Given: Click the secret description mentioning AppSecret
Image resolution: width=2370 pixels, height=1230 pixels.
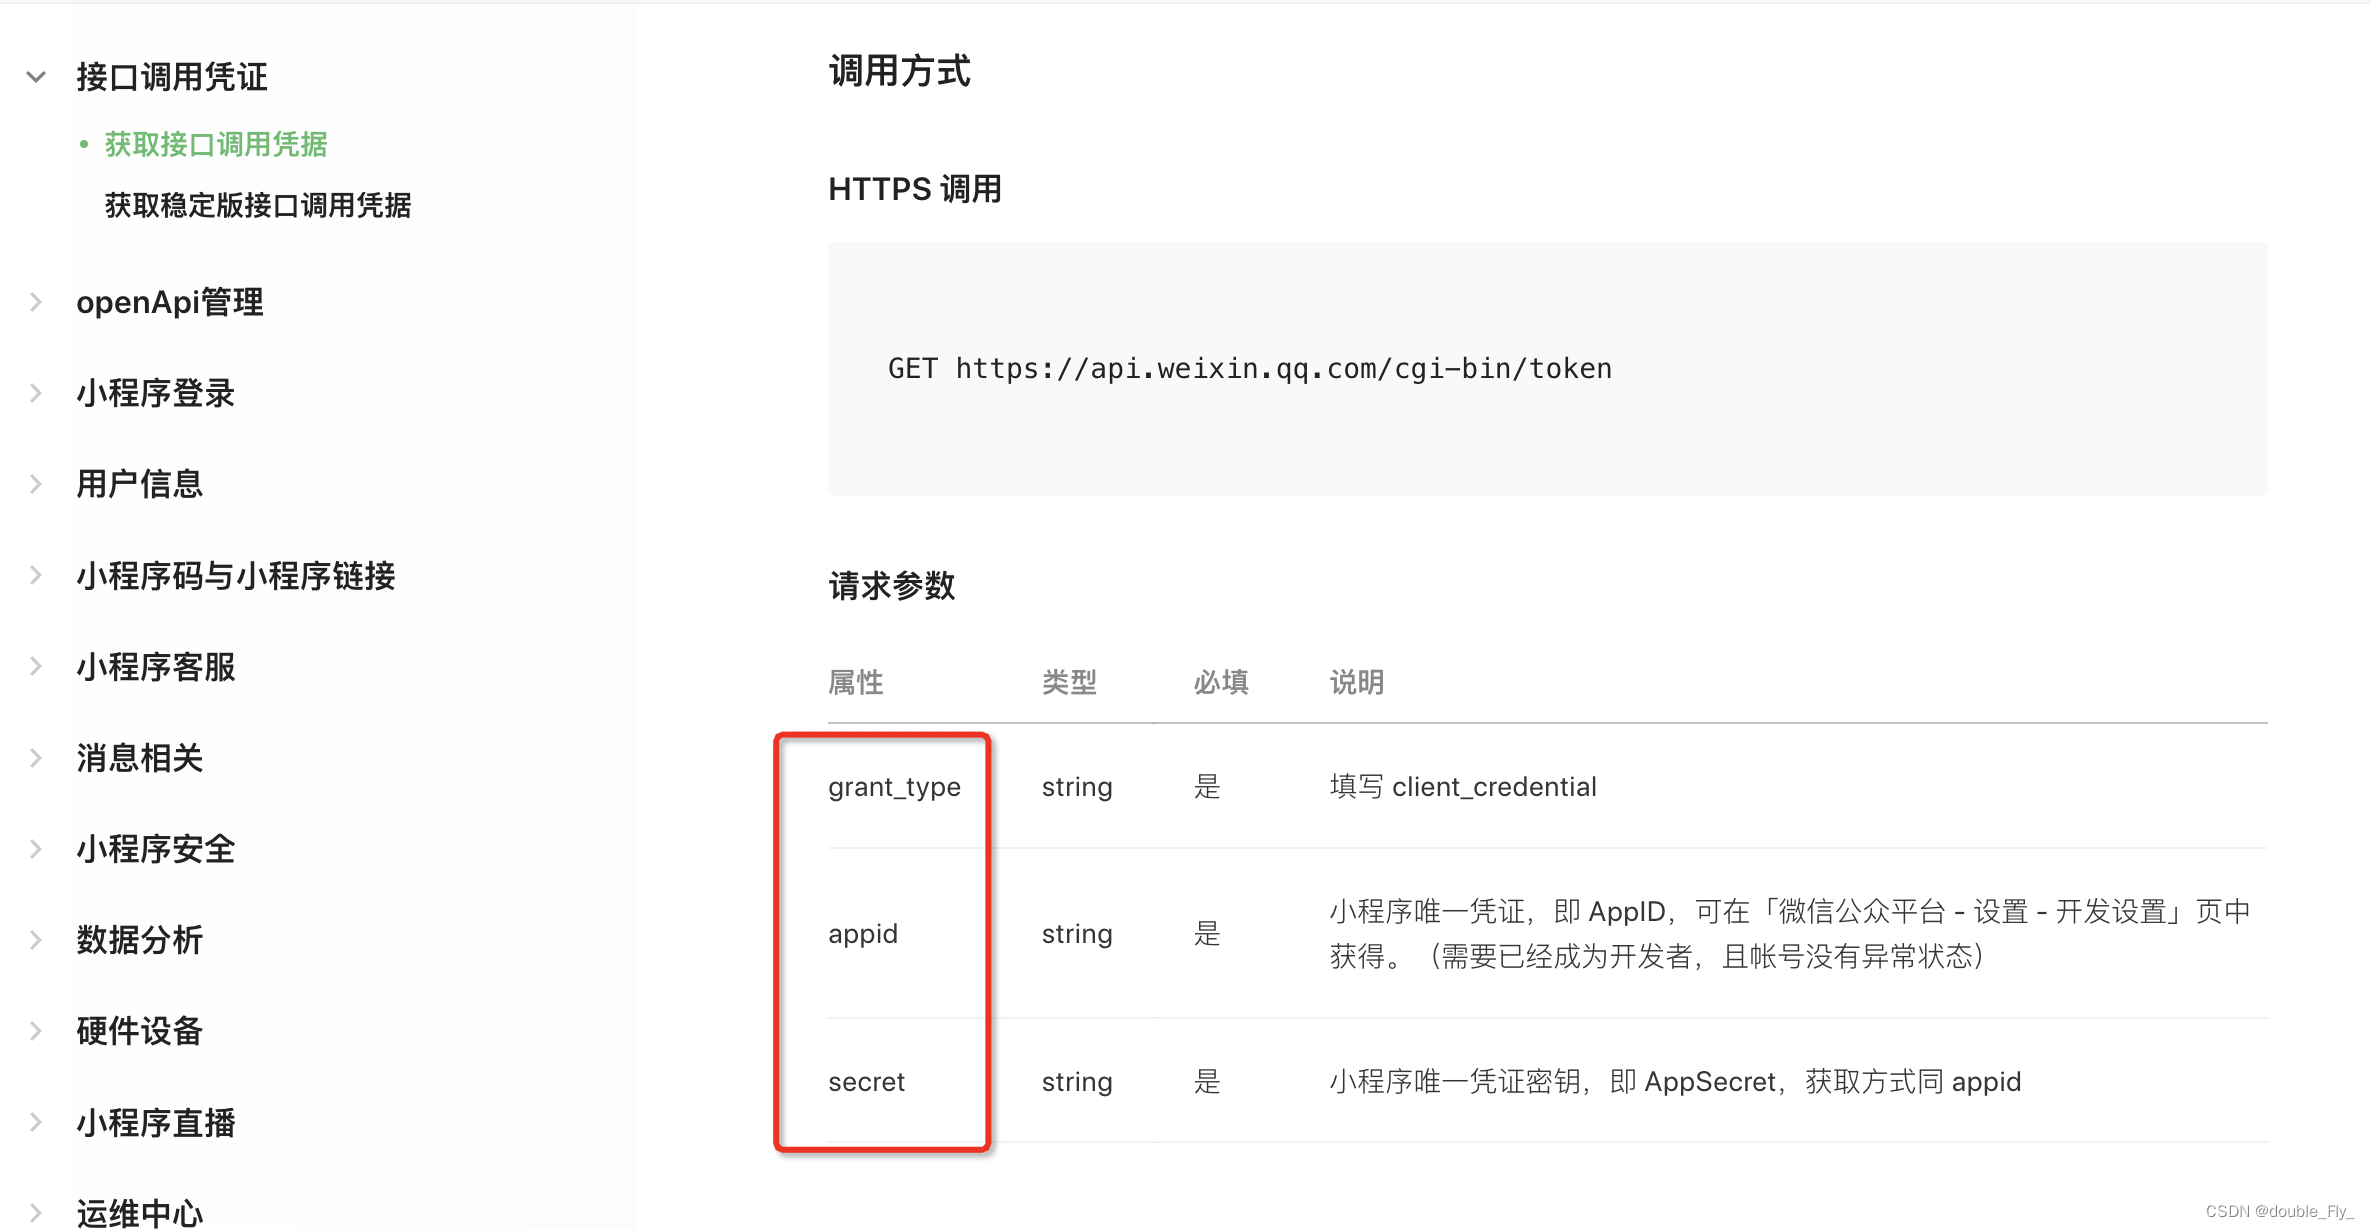Looking at the screenshot, I should pyautogui.click(x=1675, y=1082).
